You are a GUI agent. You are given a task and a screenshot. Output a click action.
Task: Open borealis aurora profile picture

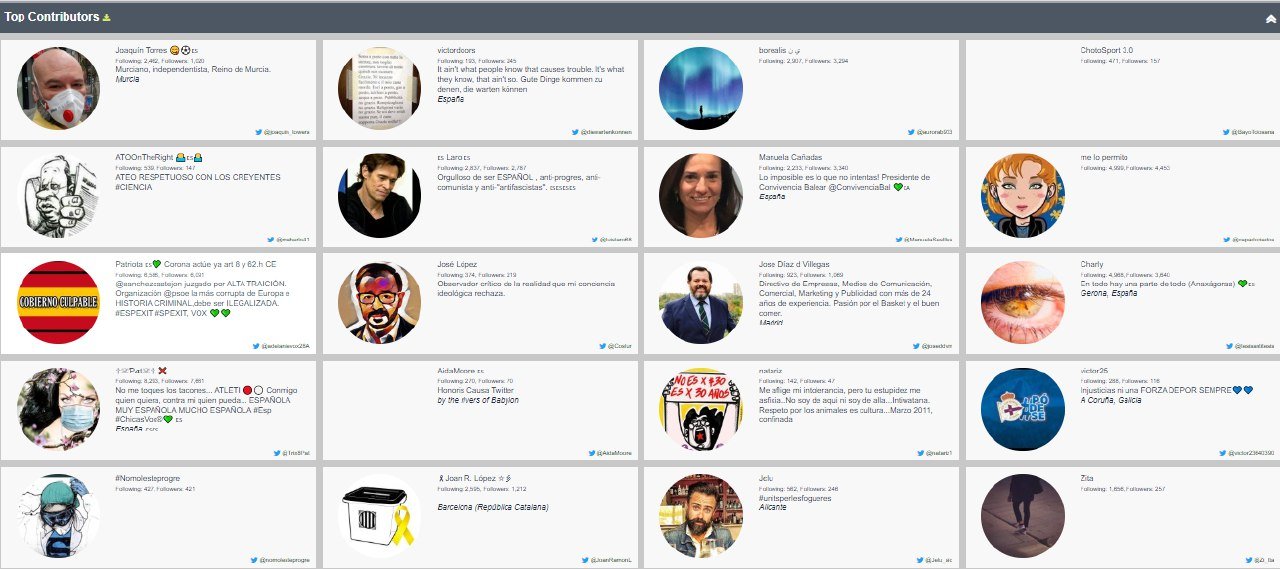click(x=702, y=88)
